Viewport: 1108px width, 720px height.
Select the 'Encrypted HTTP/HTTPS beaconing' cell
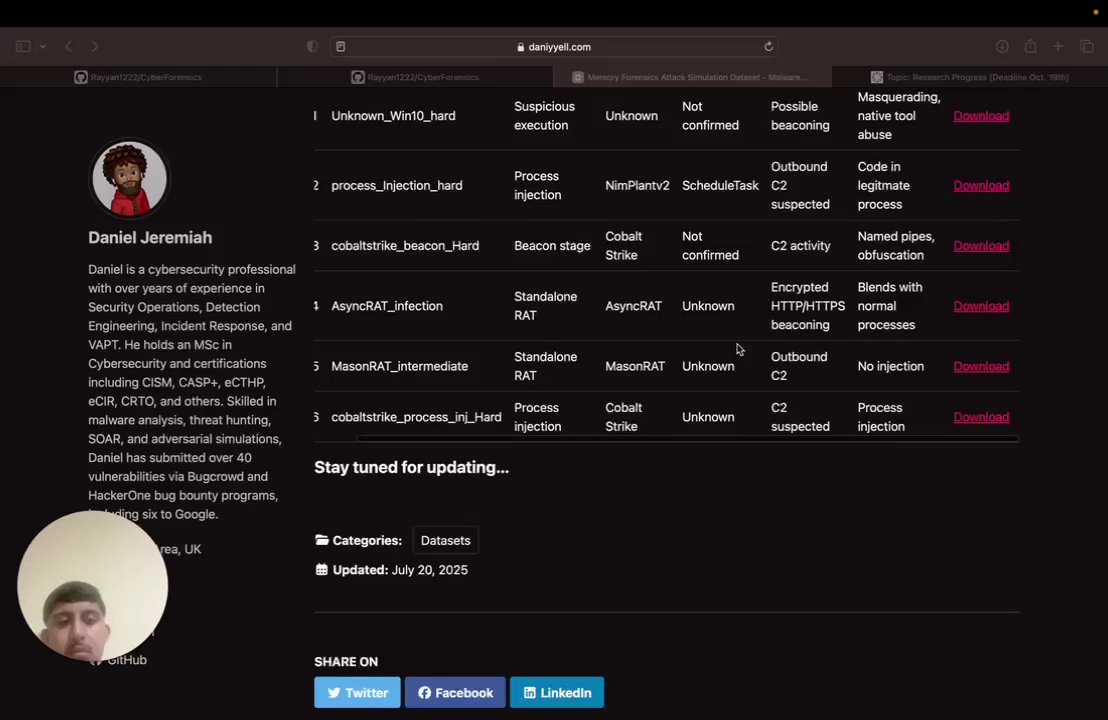[808, 306]
